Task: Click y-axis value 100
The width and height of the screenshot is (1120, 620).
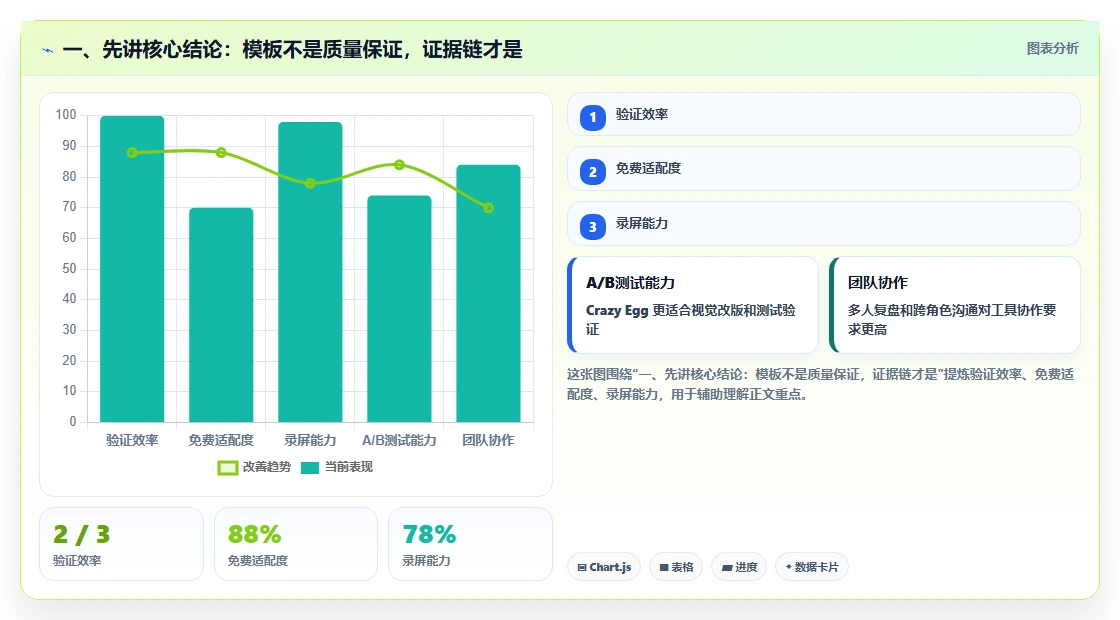Action: 66,114
